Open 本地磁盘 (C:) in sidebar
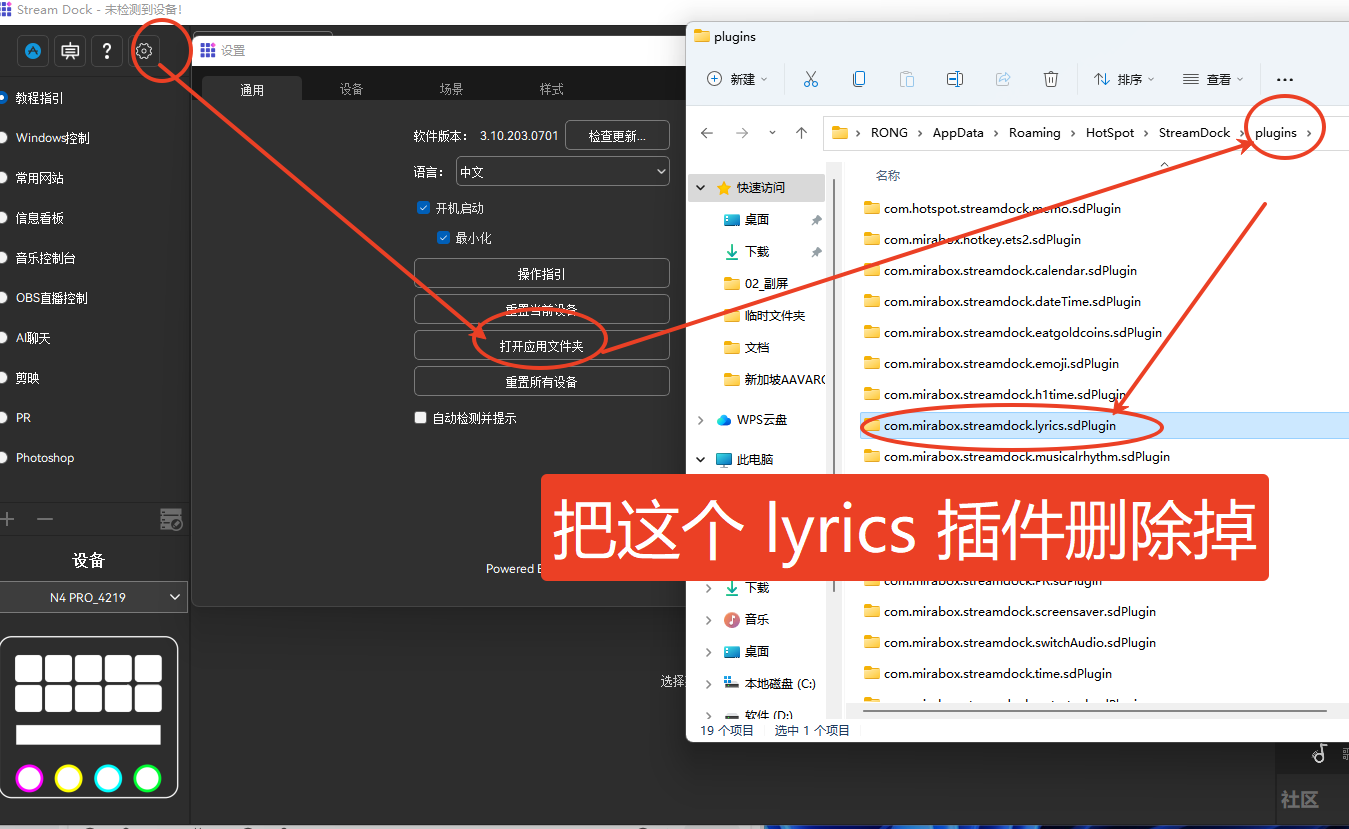1349x829 pixels. click(x=780, y=684)
